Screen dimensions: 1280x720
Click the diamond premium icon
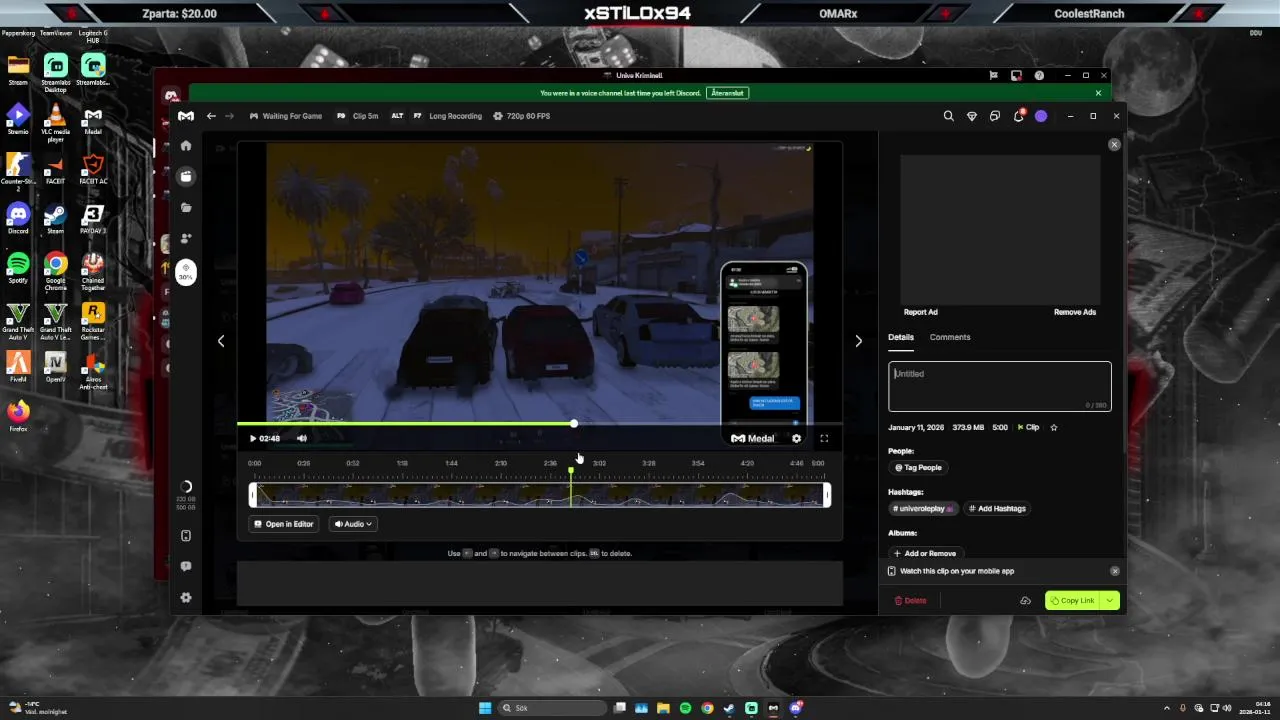[971, 116]
